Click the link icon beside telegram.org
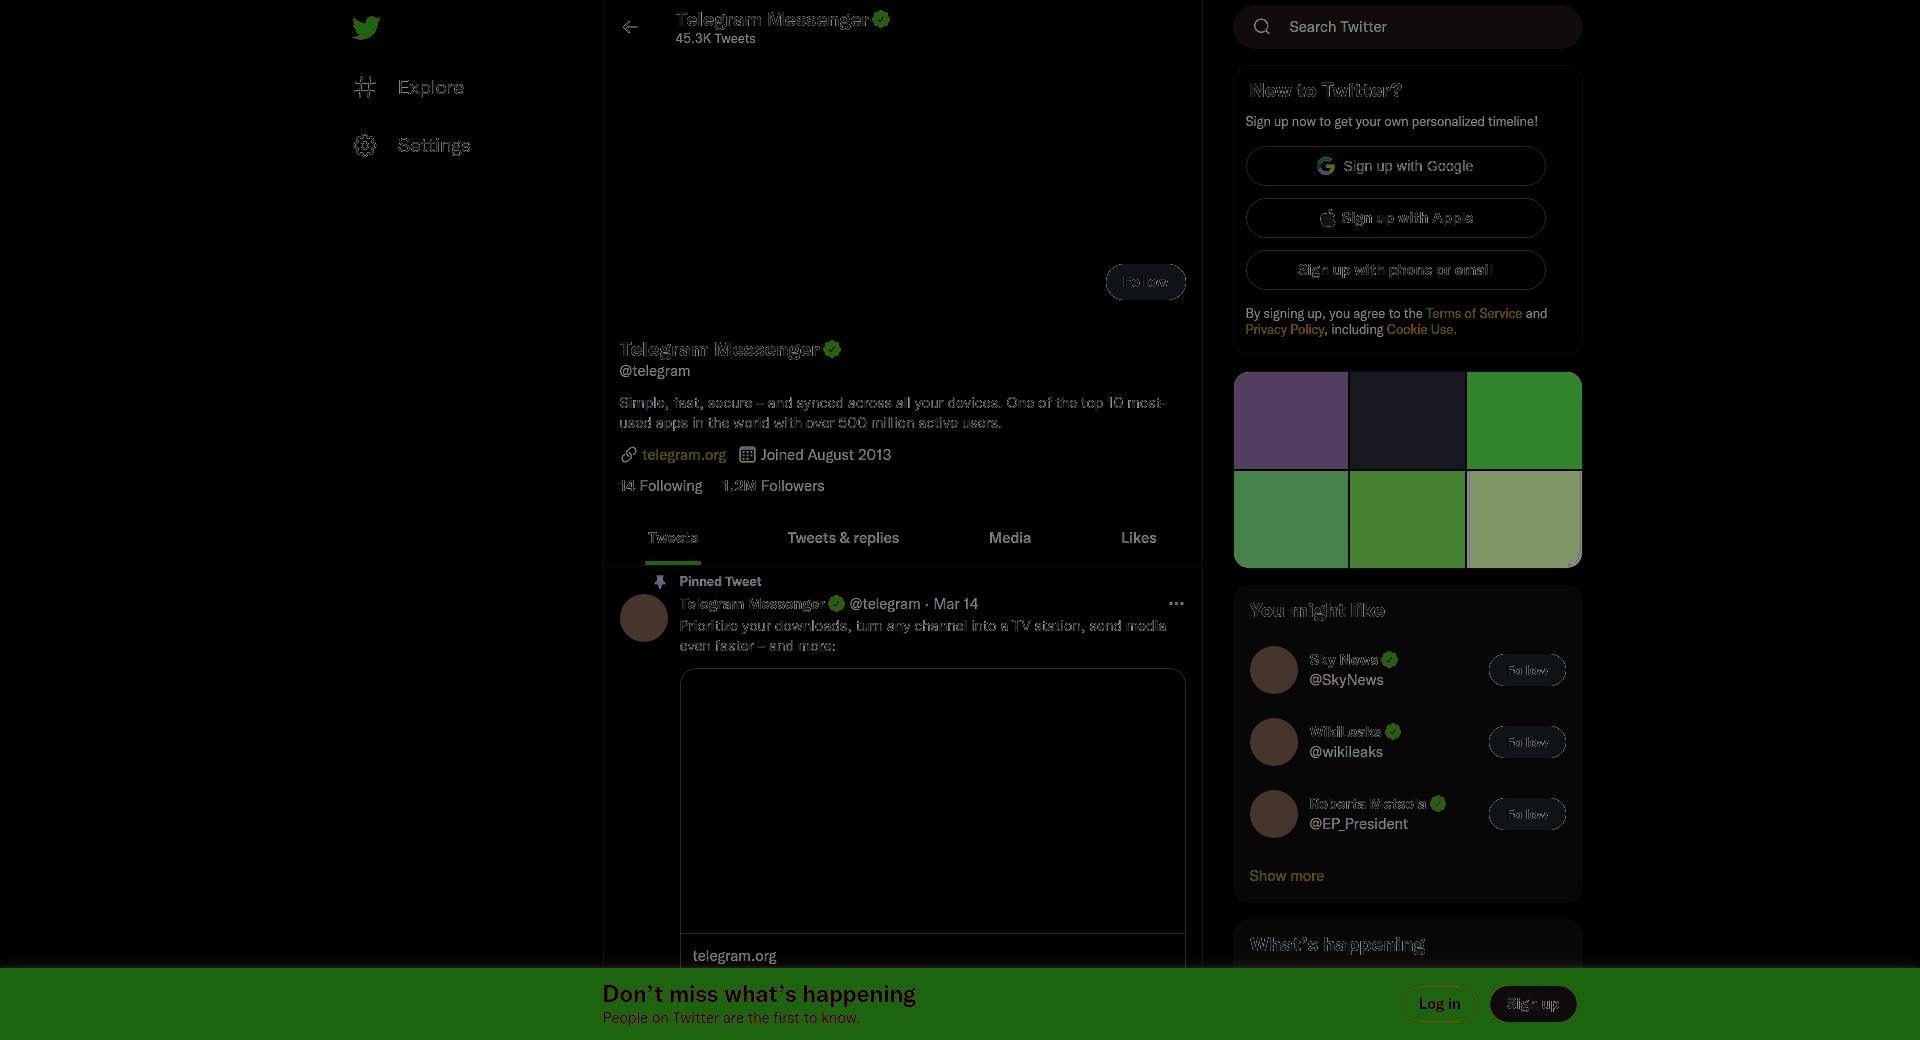Screen dimensions: 1920x1040 (628, 455)
